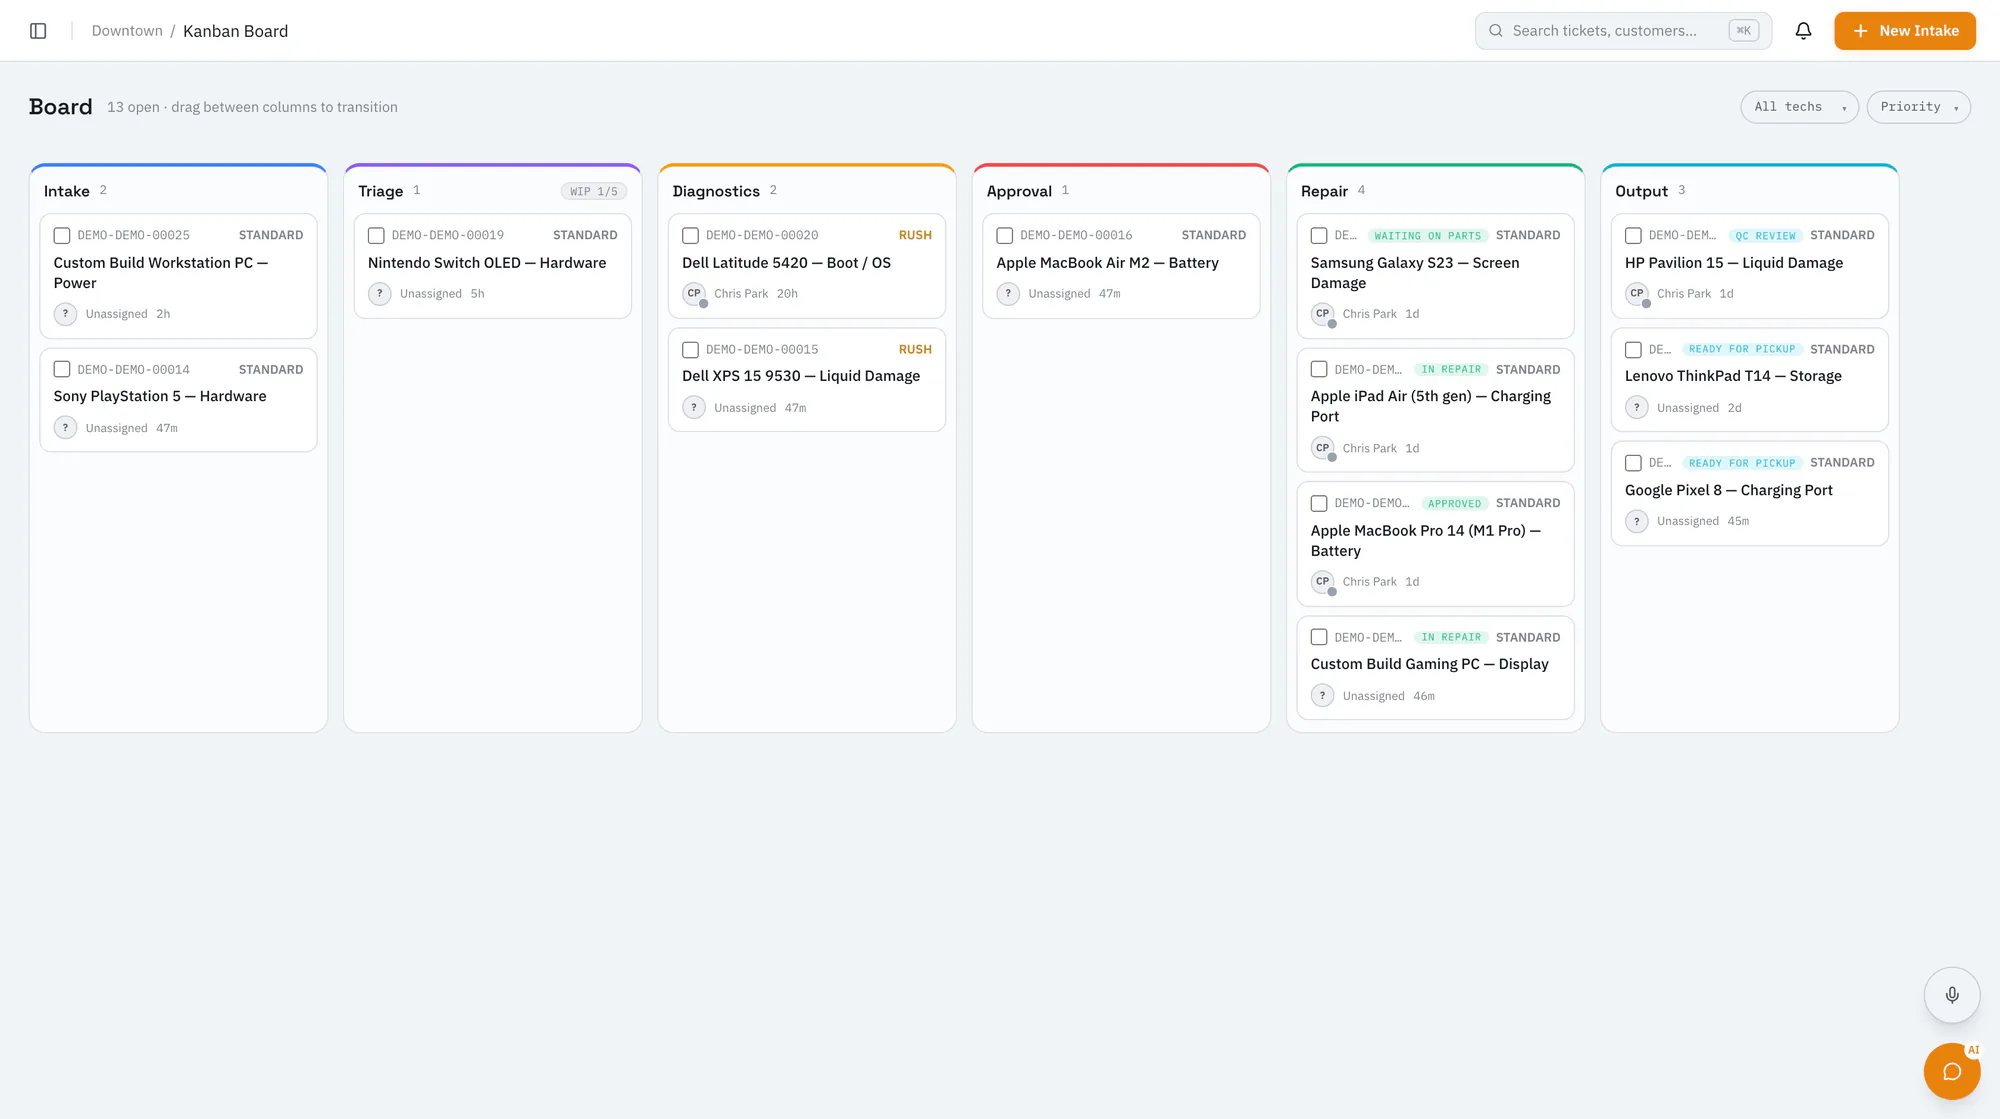The image size is (2000, 1119).
Task: Click the Approved status badge
Action: pos(1454,504)
